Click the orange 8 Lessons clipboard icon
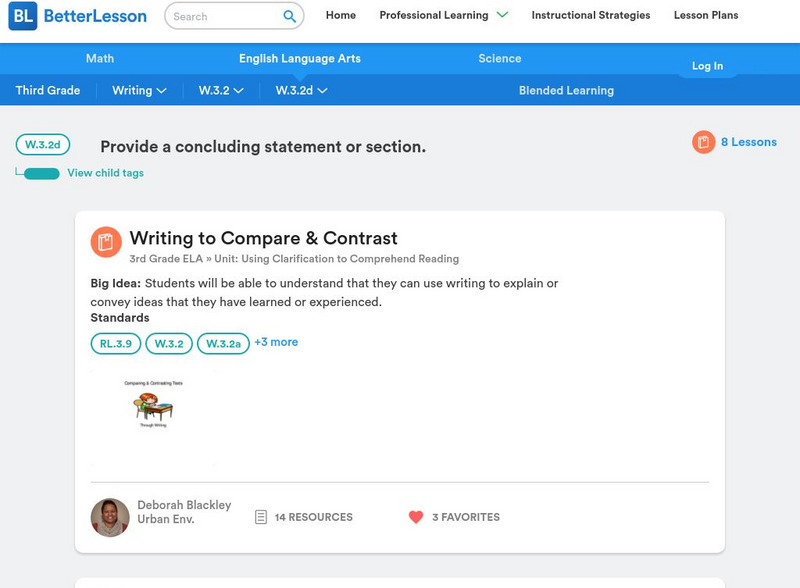 point(704,142)
